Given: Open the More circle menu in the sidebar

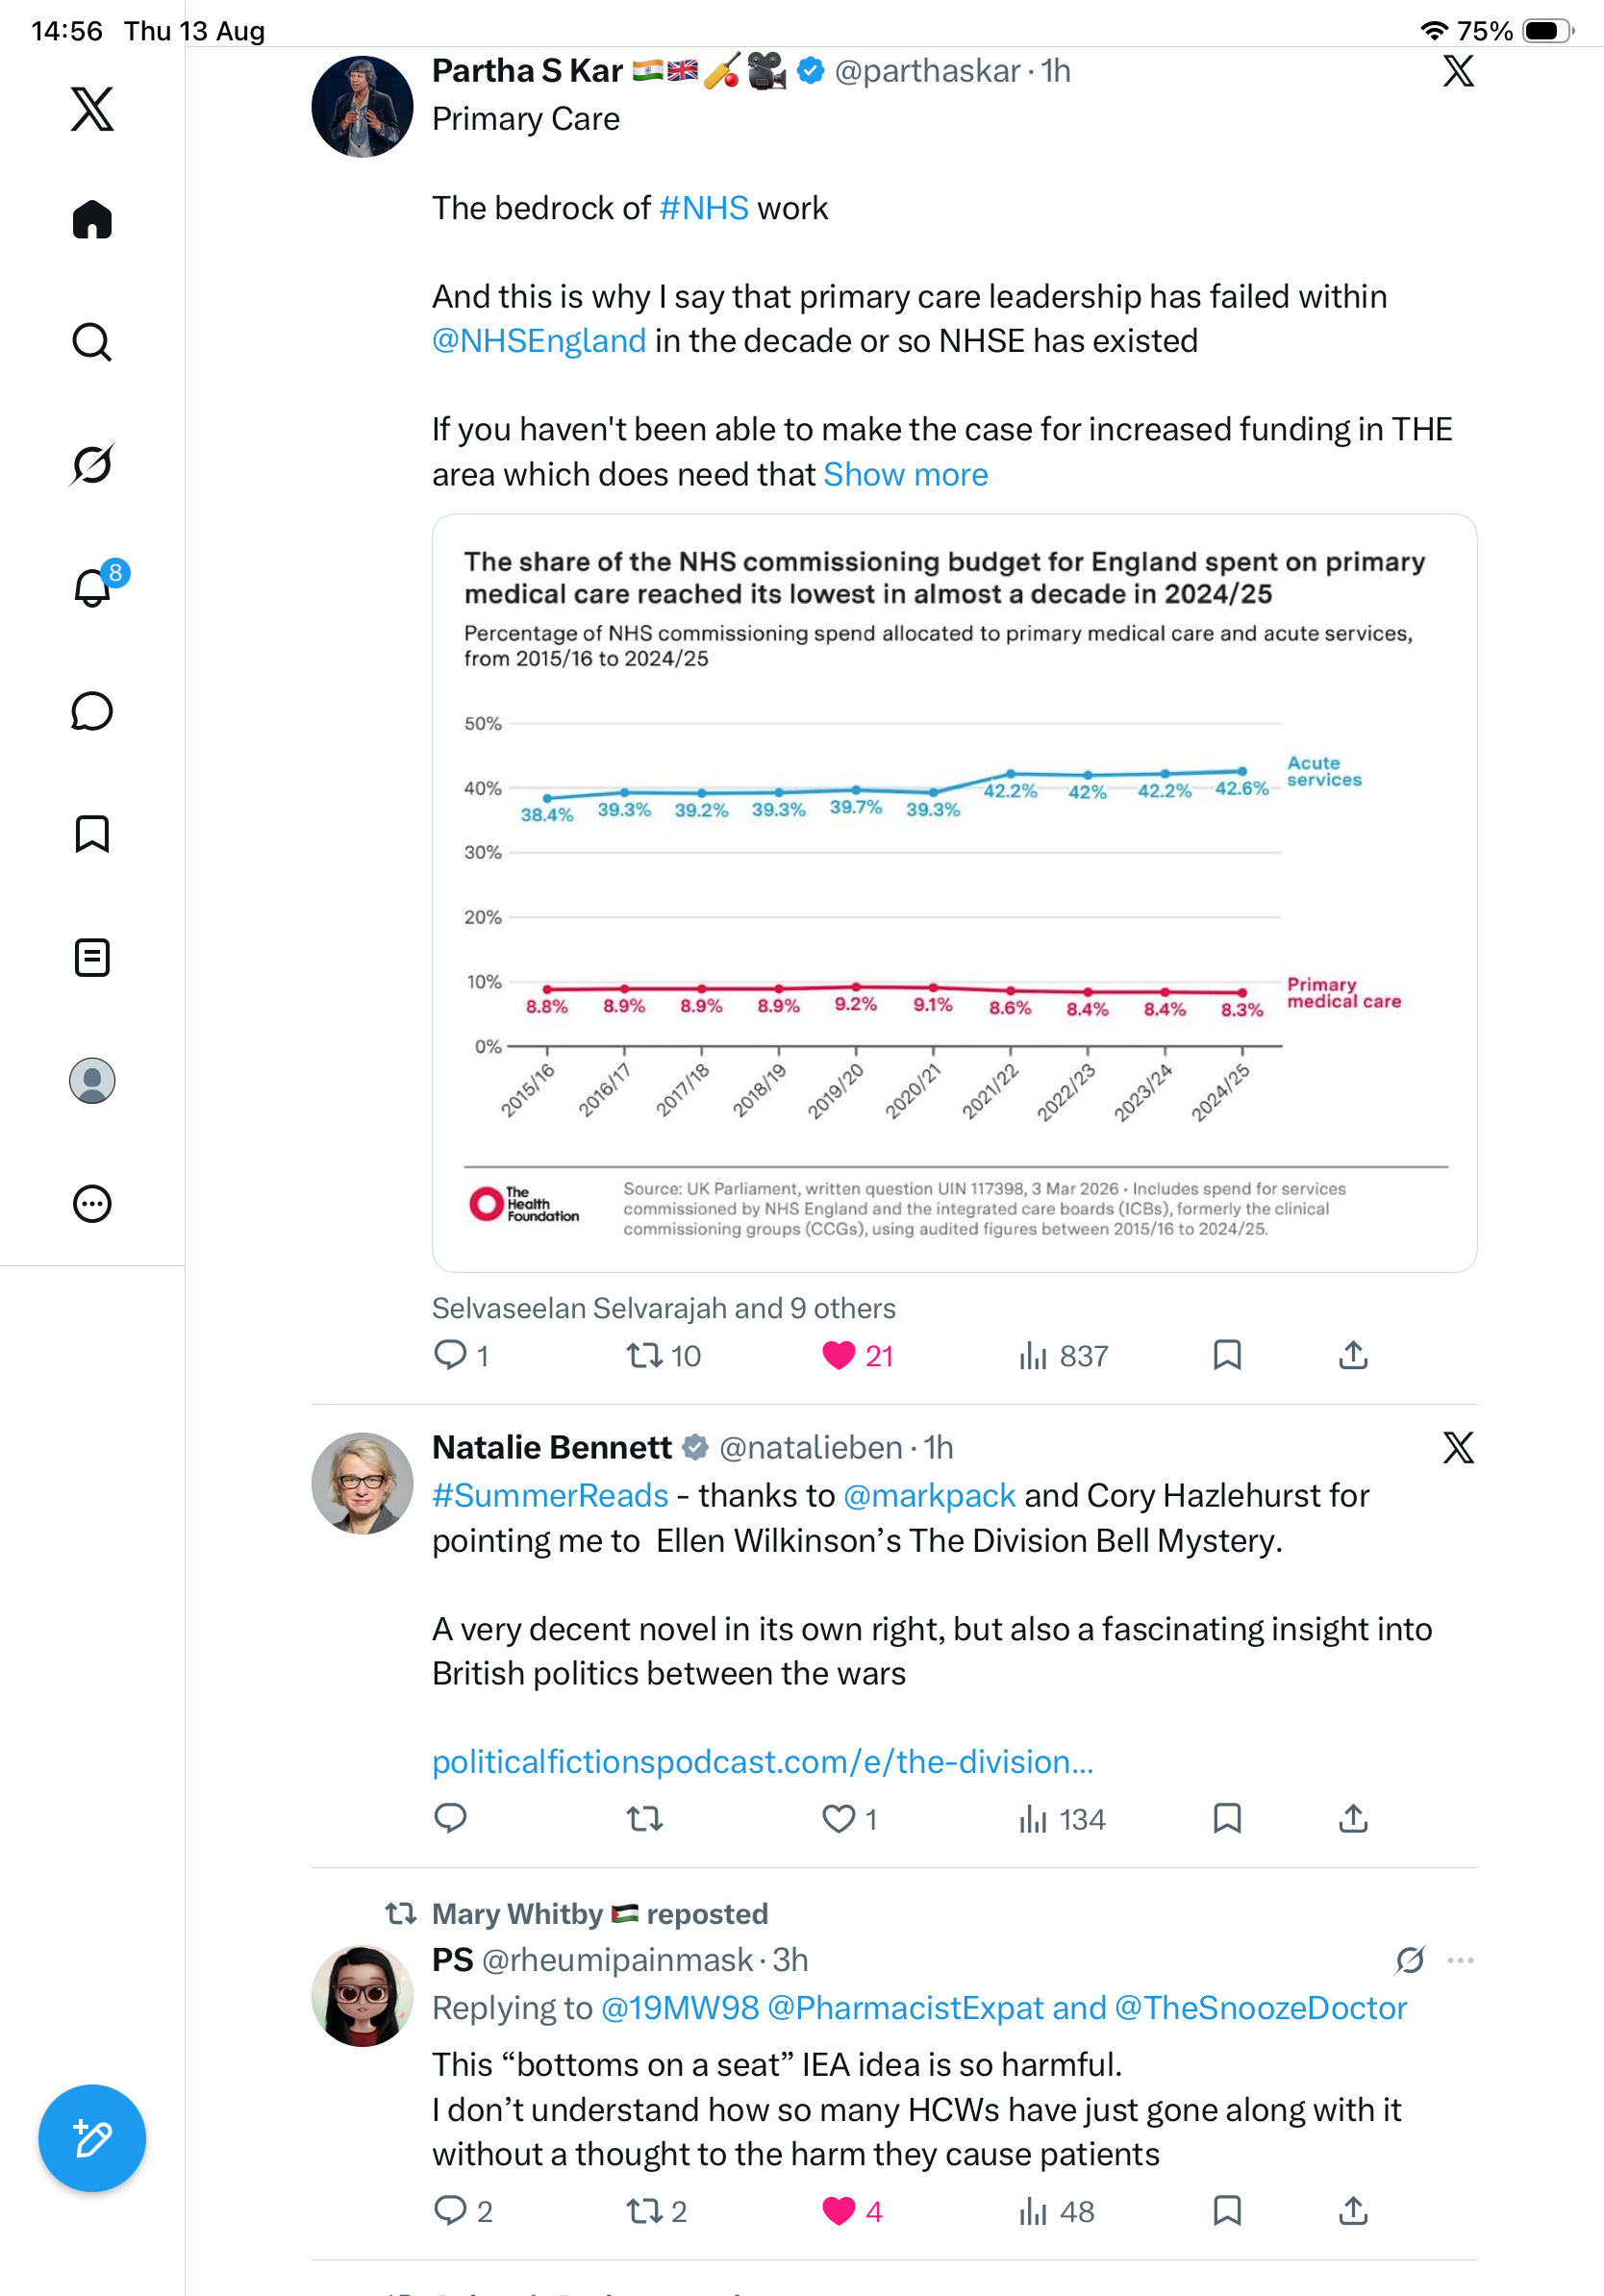Looking at the screenshot, I should tap(92, 1203).
